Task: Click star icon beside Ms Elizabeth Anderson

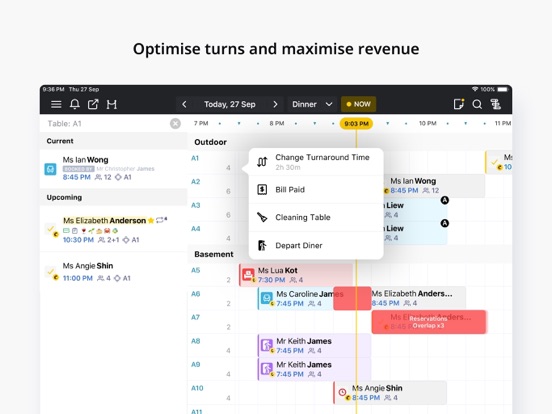Action: [151, 220]
